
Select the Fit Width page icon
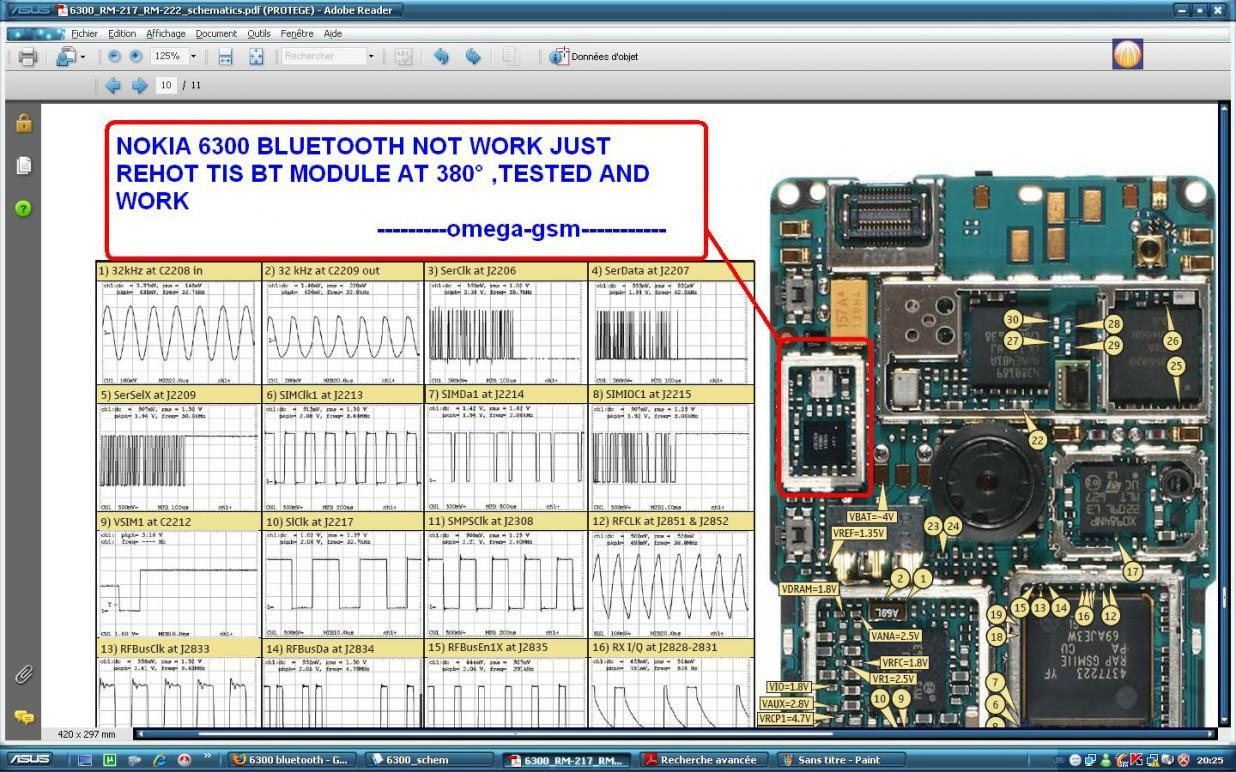(x=225, y=57)
